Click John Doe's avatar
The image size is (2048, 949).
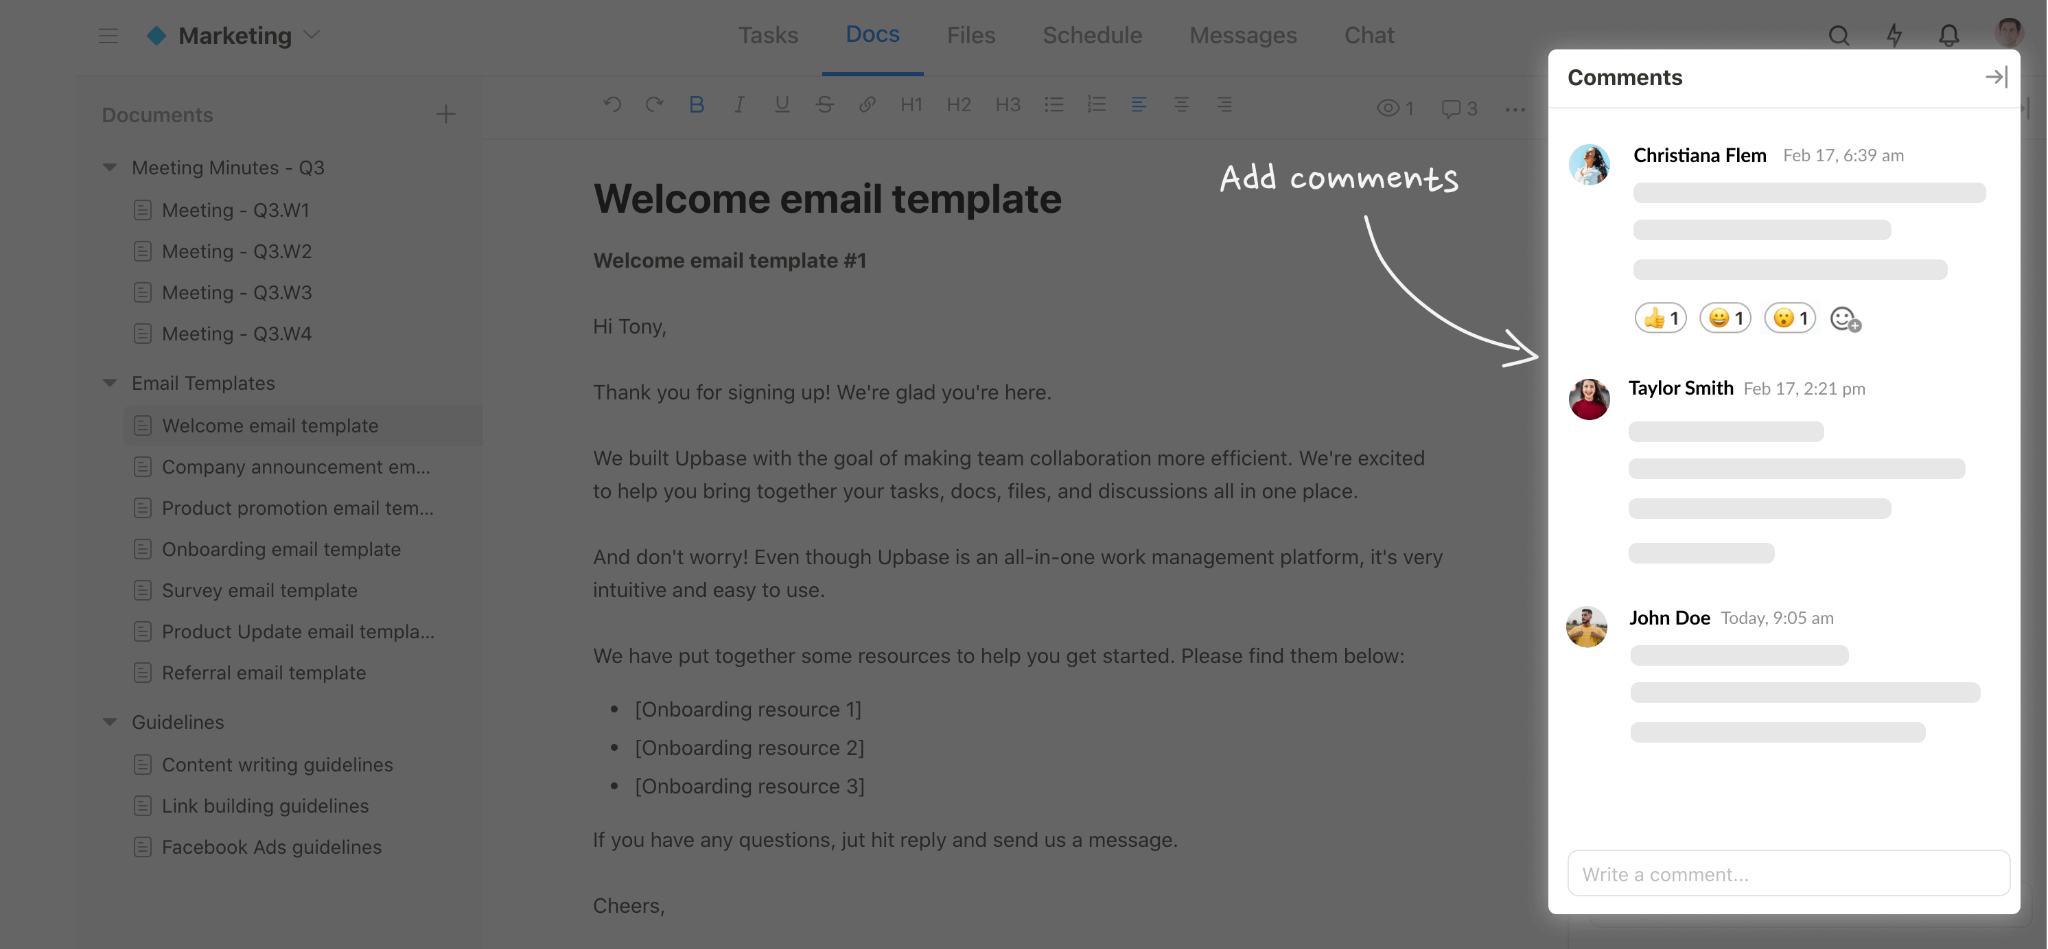[x=1587, y=627]
